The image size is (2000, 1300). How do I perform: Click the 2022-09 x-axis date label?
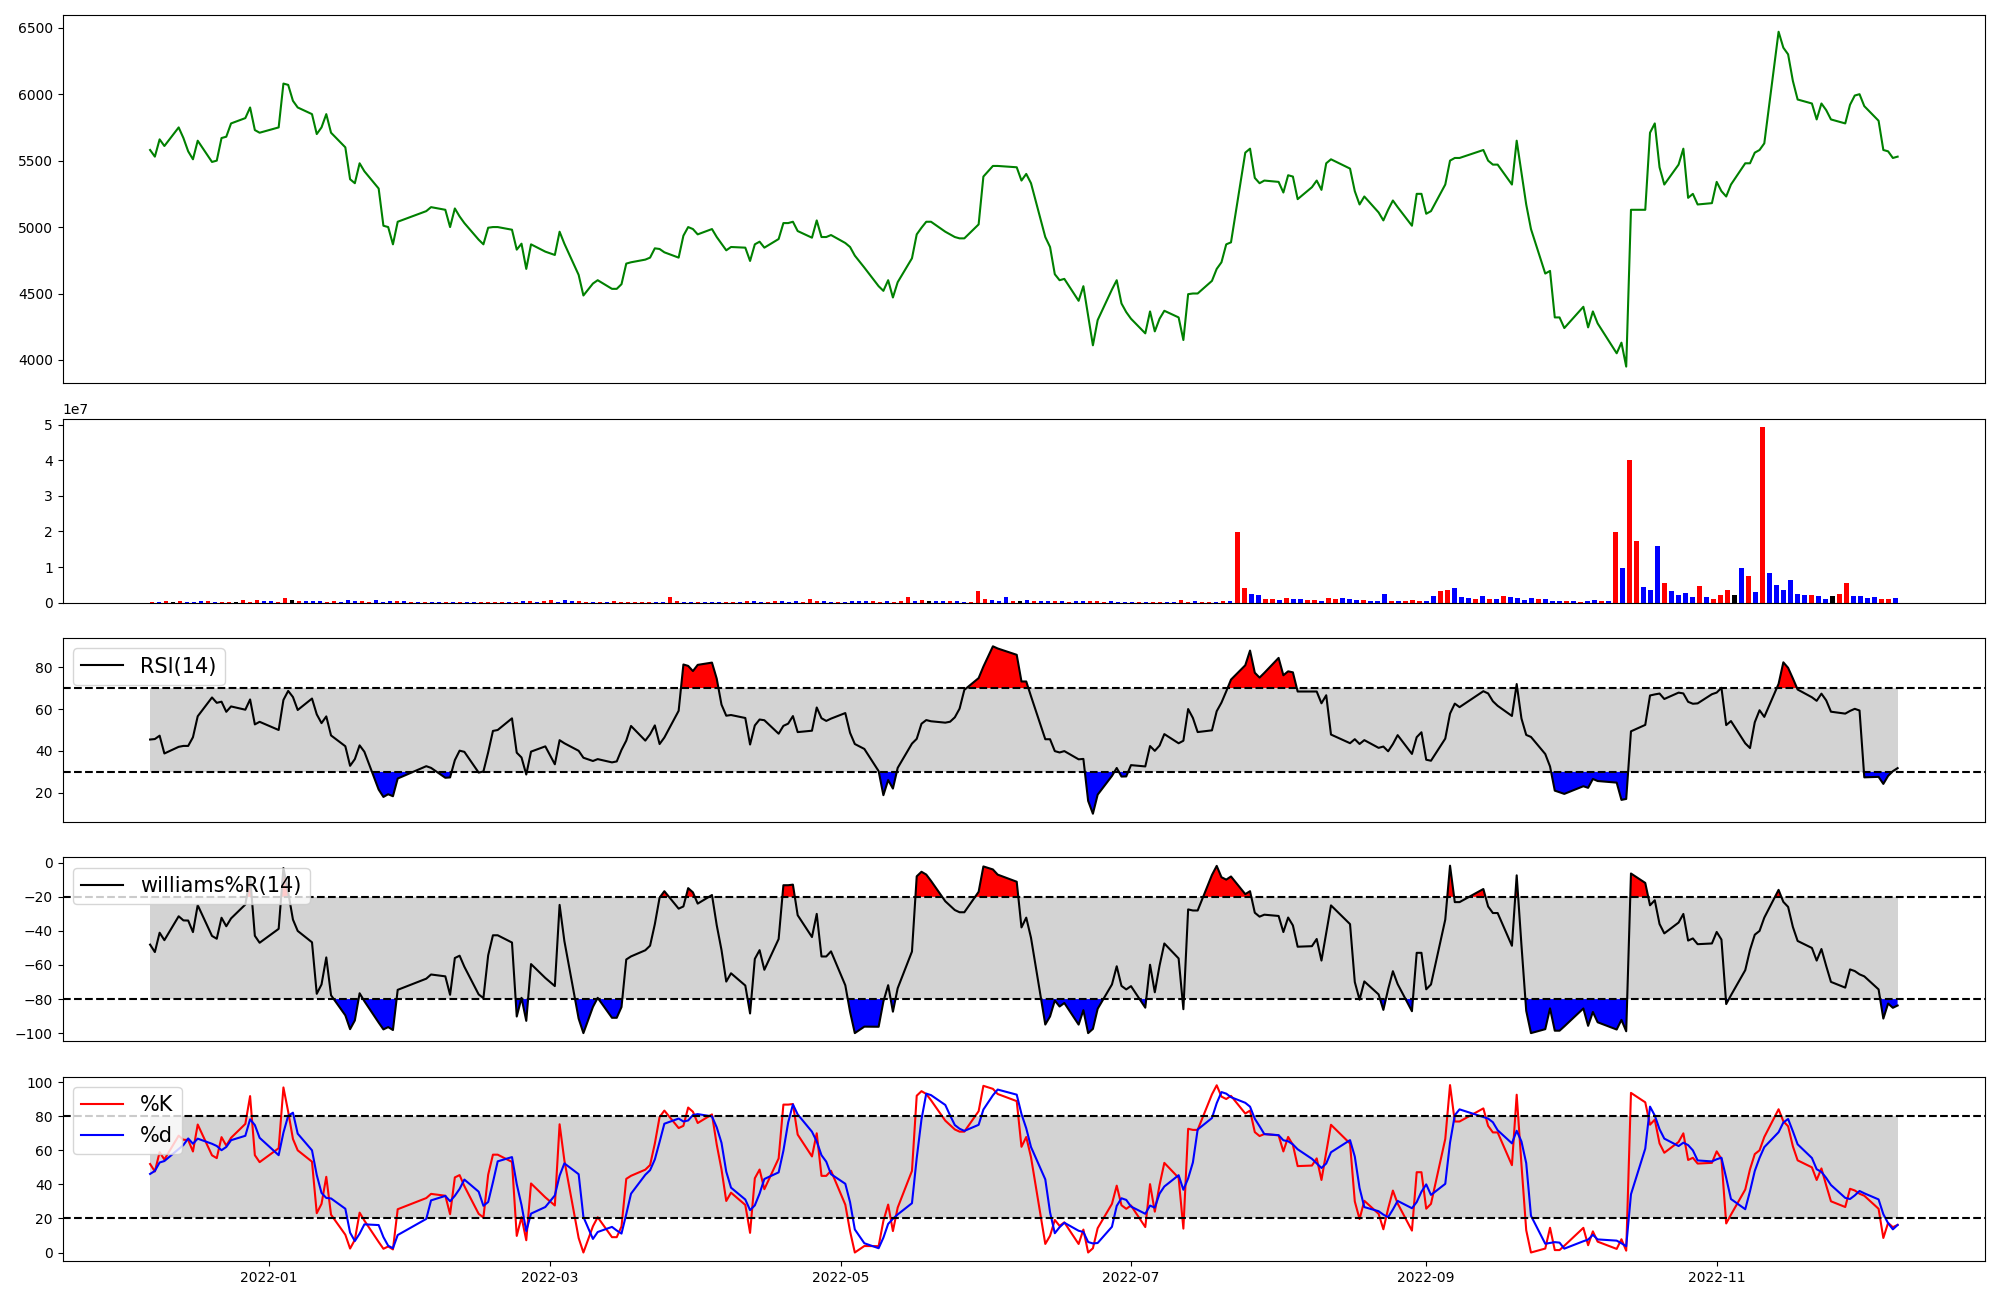click(x=1424, y=1277)
